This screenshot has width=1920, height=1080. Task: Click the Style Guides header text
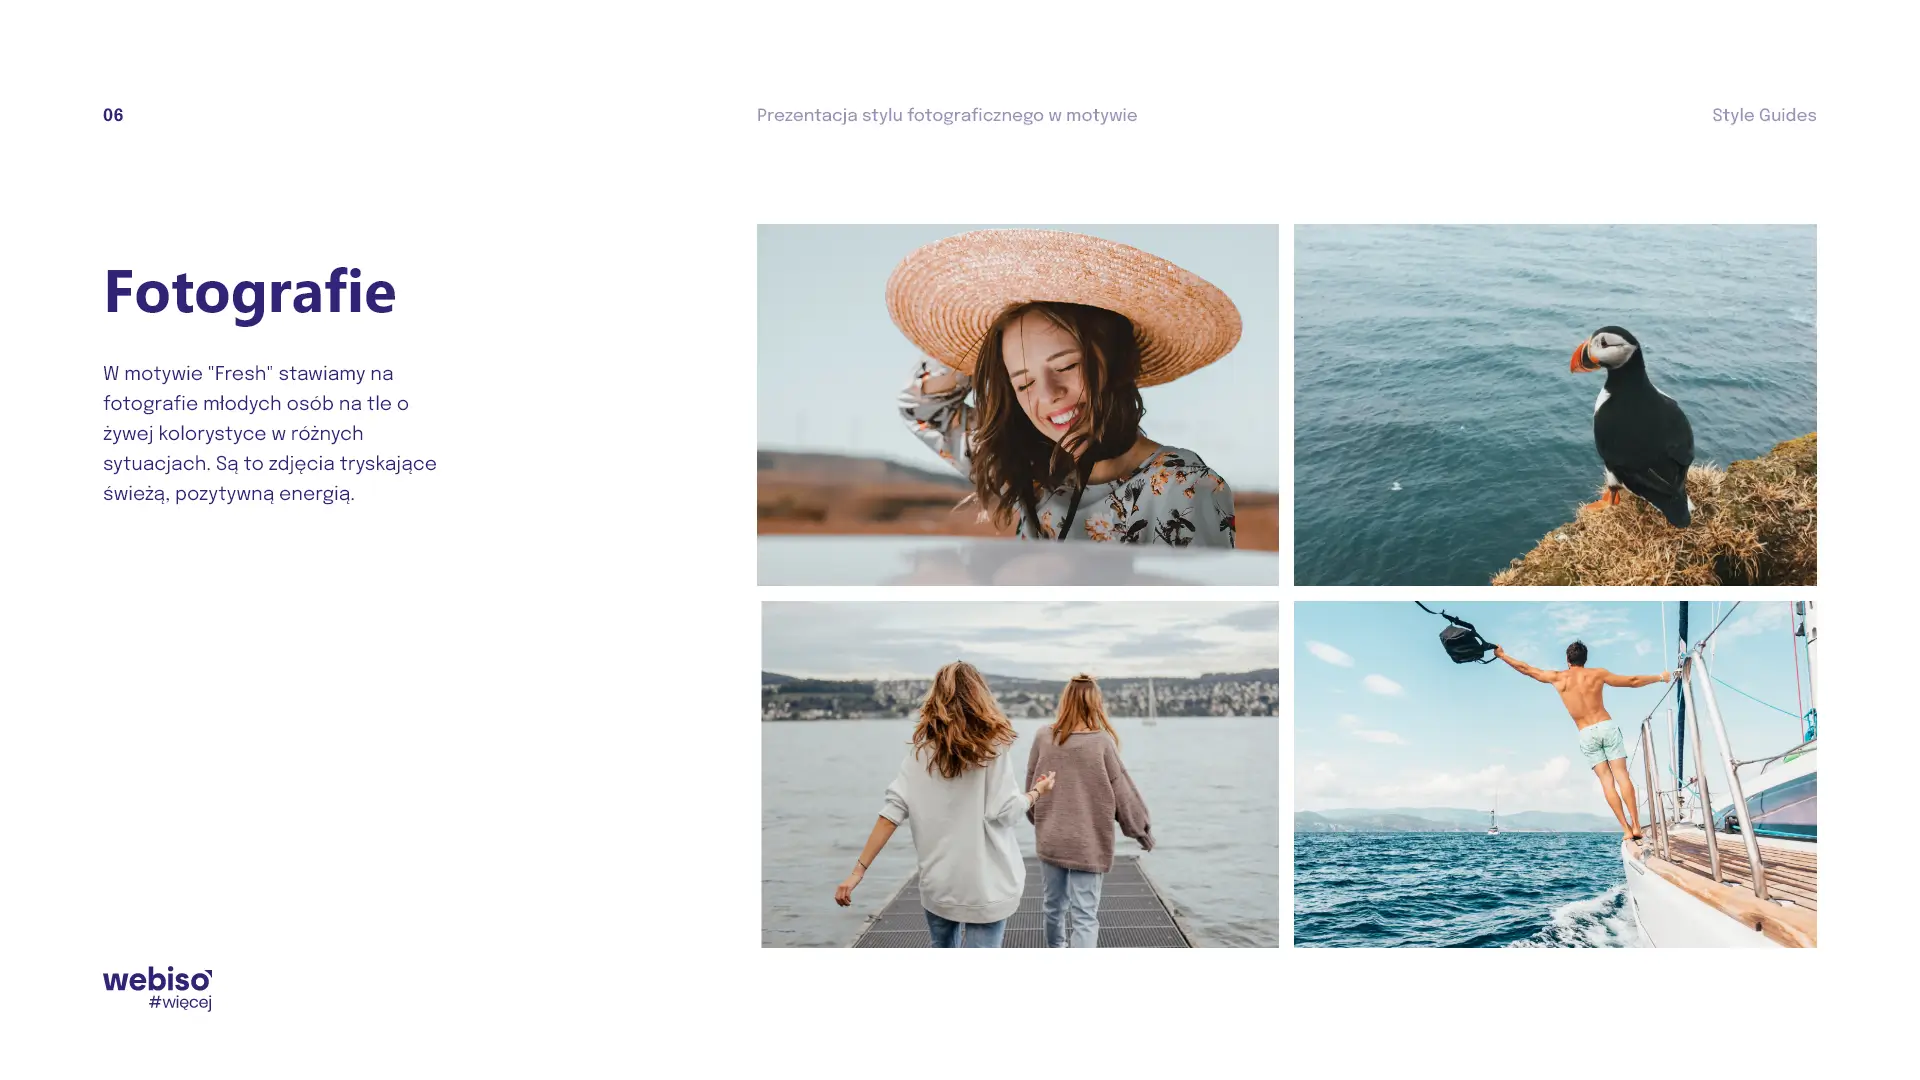[1764, 116]
